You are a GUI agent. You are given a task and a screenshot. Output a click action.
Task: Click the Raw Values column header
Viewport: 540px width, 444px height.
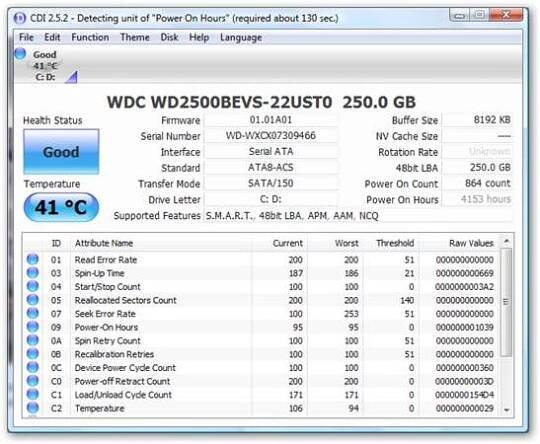click(459, 243)
